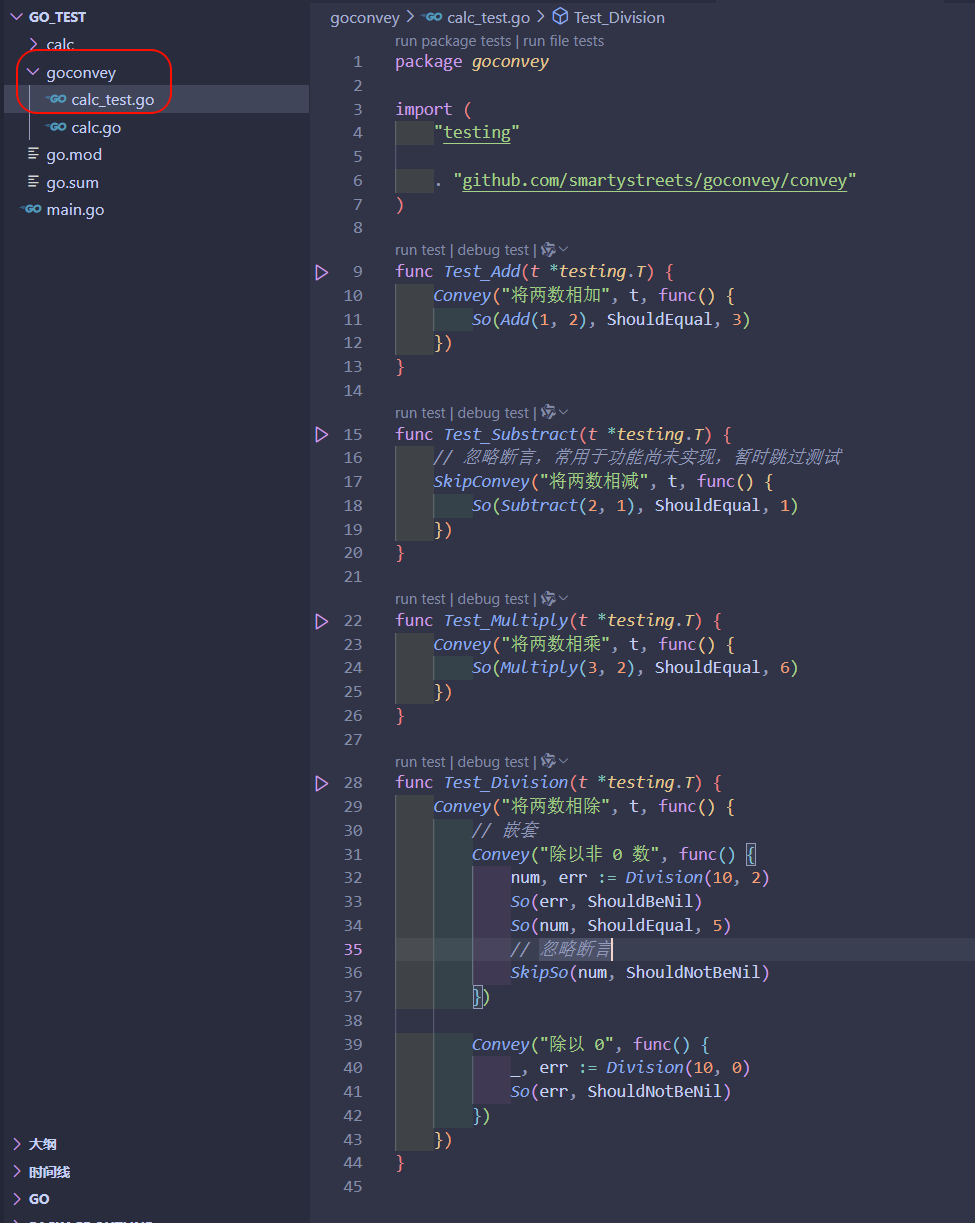Expand the GO section at the sidebar bottom

pos(17,1199)
